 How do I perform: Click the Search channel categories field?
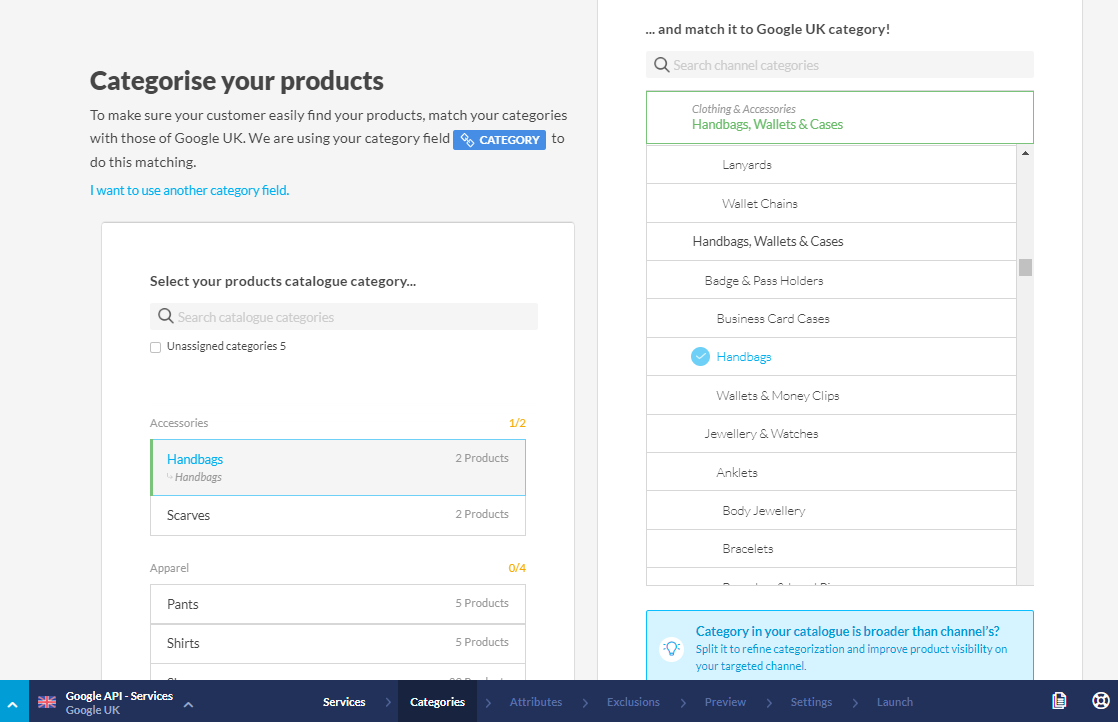coord(850,65)
